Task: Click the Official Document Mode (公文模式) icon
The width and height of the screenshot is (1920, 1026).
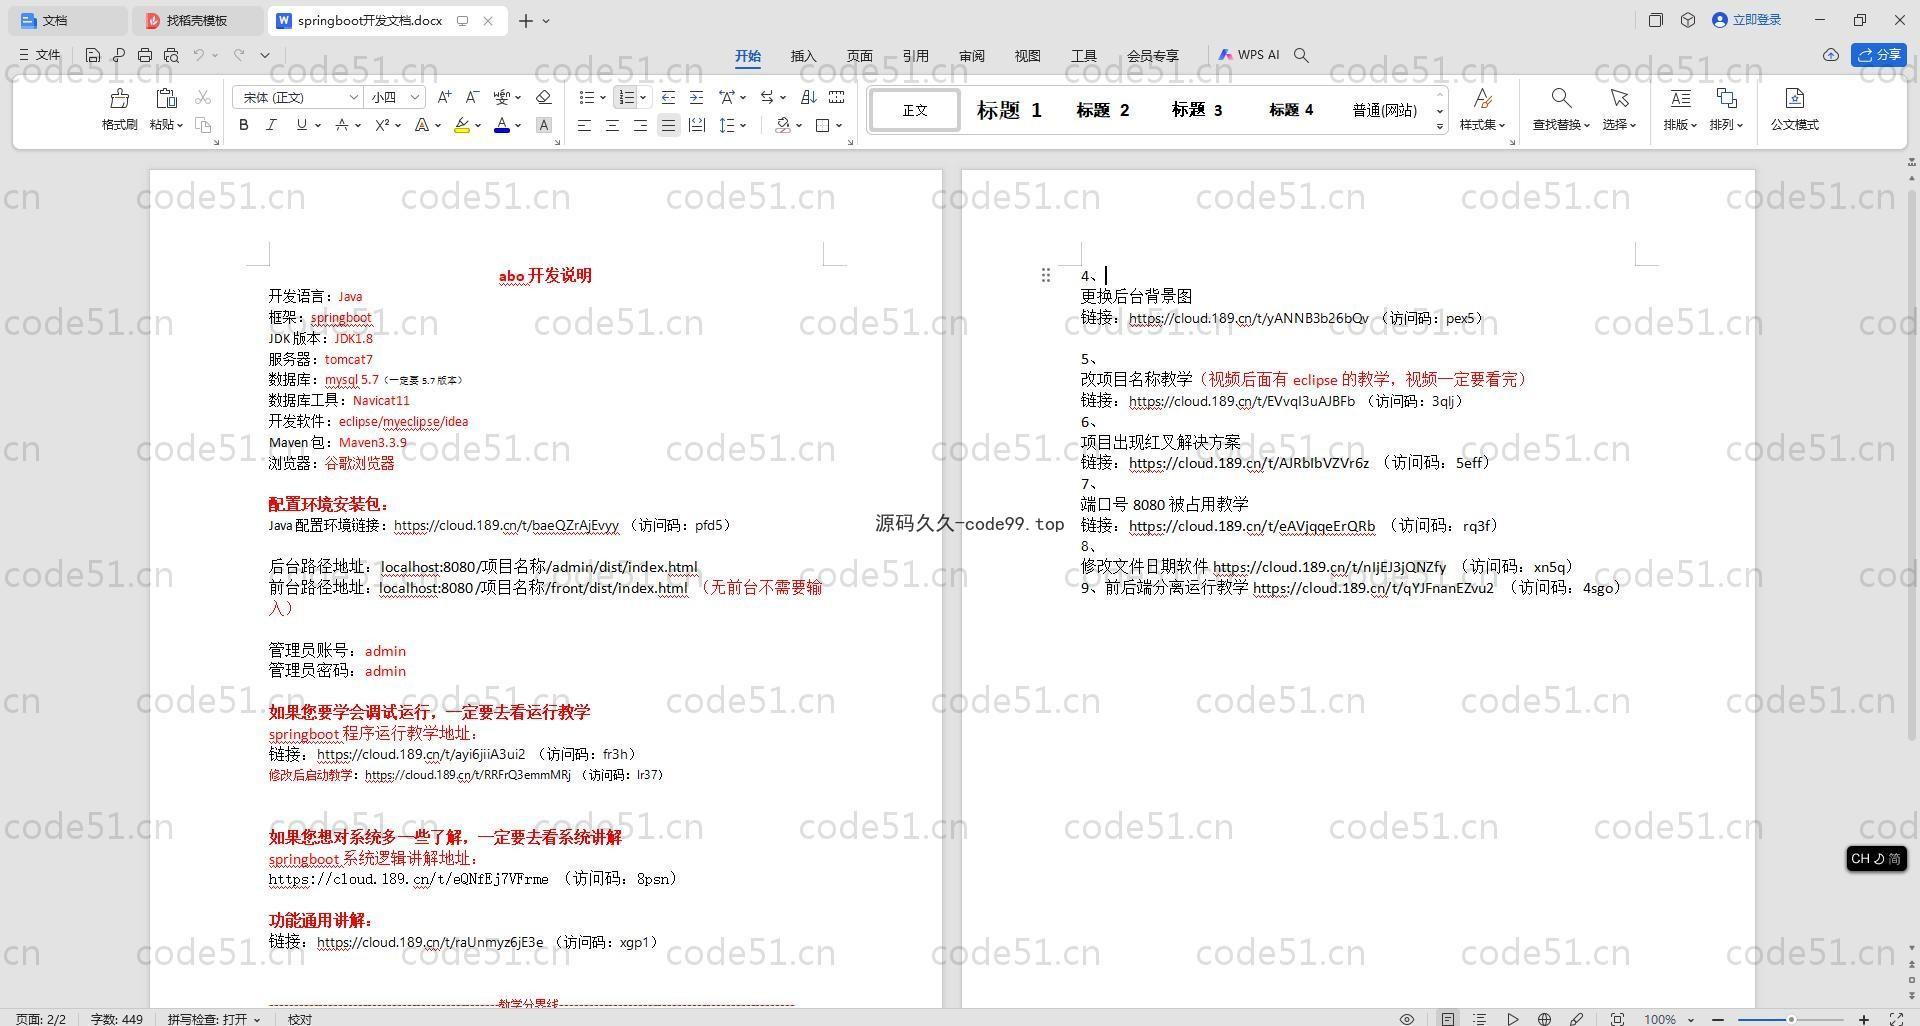Action: (x=1794, y=98)
